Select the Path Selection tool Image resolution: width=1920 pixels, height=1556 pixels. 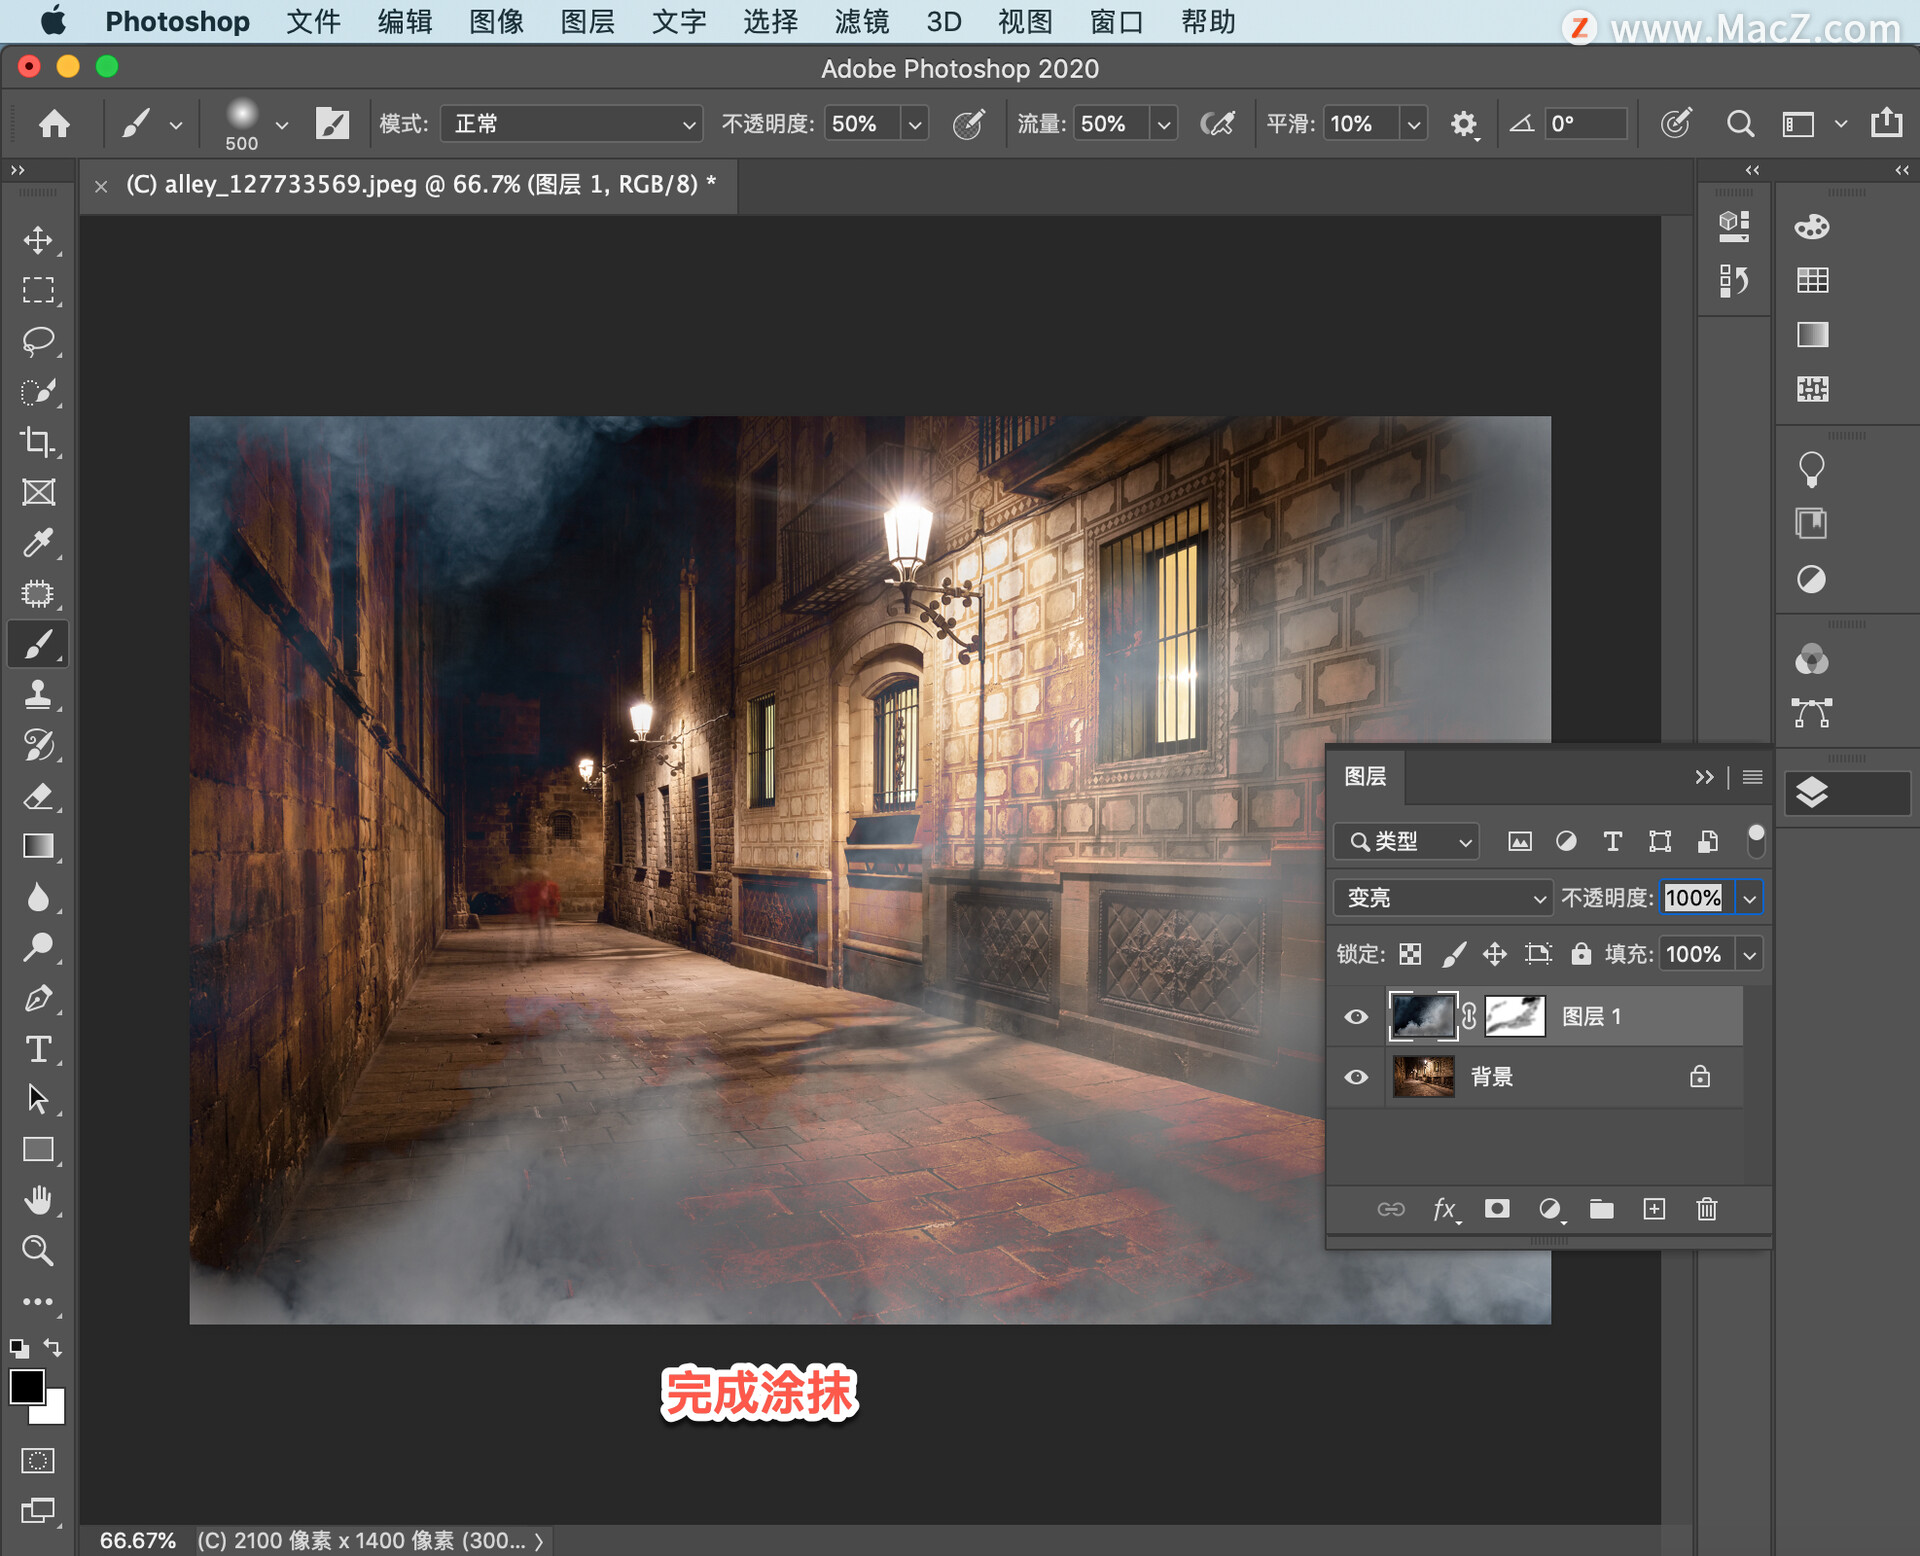[x=38, y=1099]
